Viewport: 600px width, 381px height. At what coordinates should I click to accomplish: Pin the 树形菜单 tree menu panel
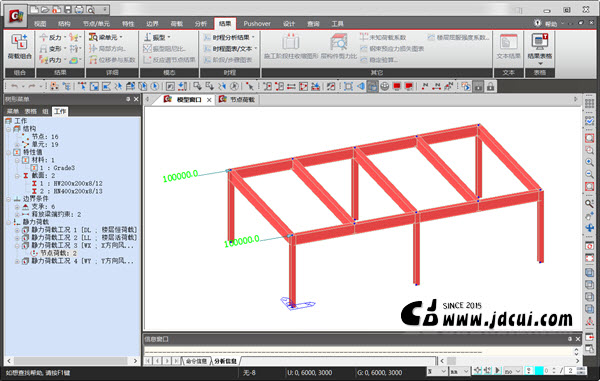click(128, 99)
